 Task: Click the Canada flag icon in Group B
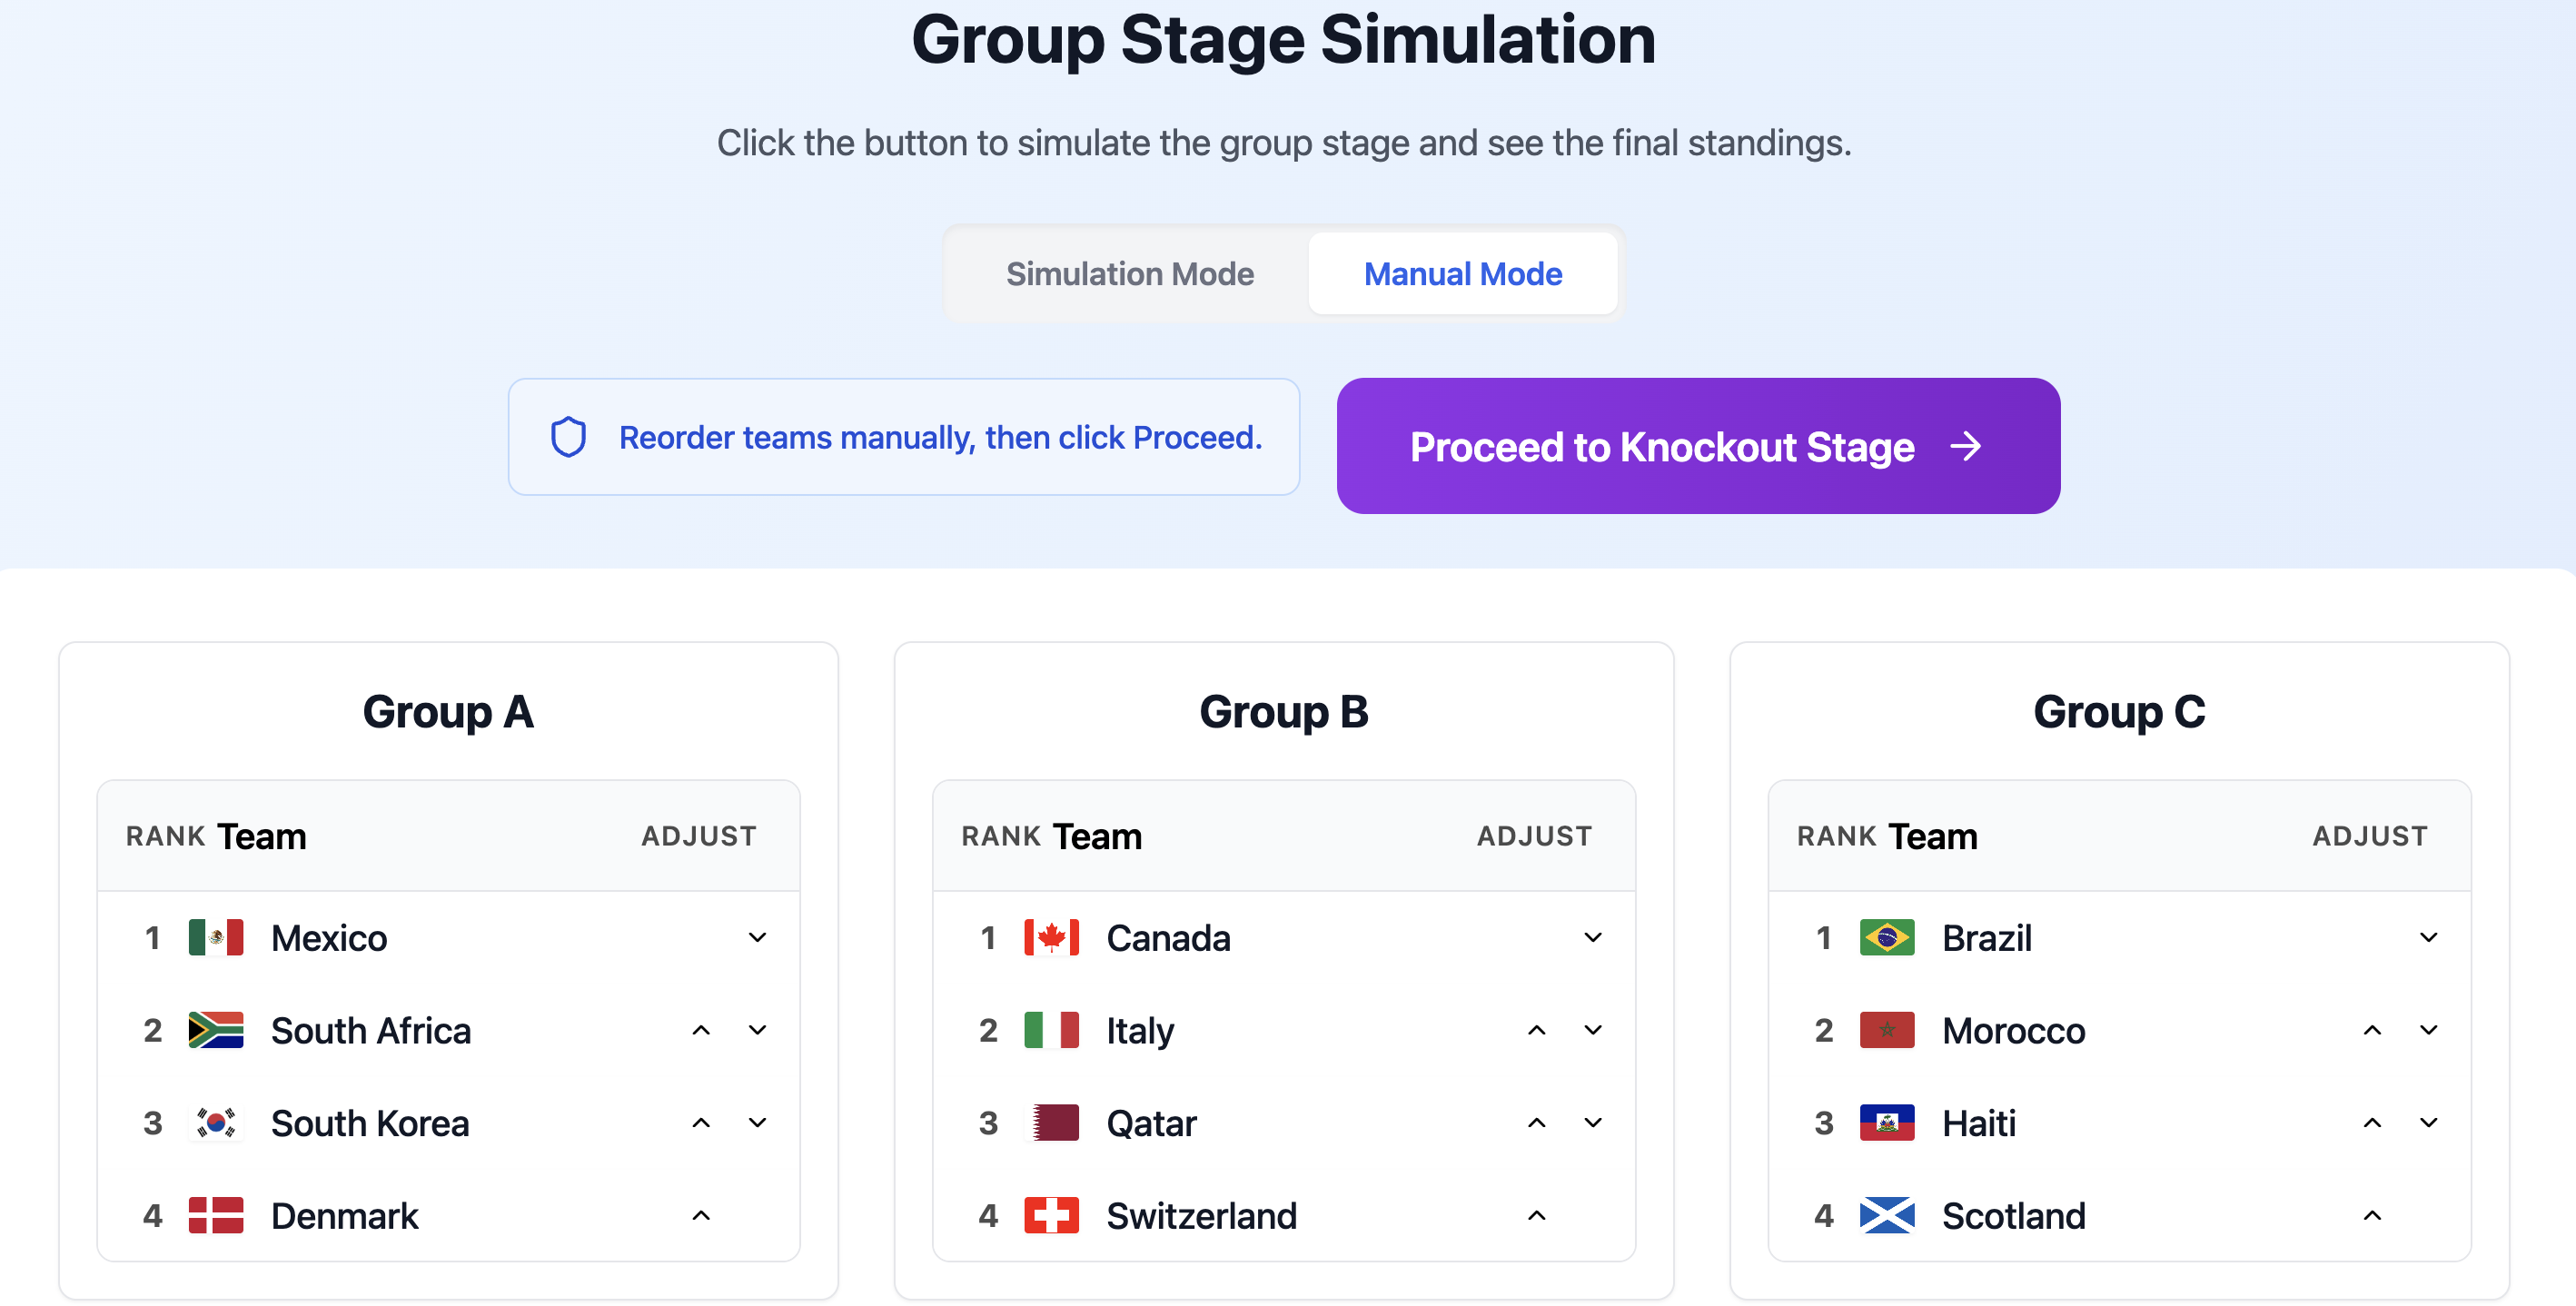point(1052,937)
